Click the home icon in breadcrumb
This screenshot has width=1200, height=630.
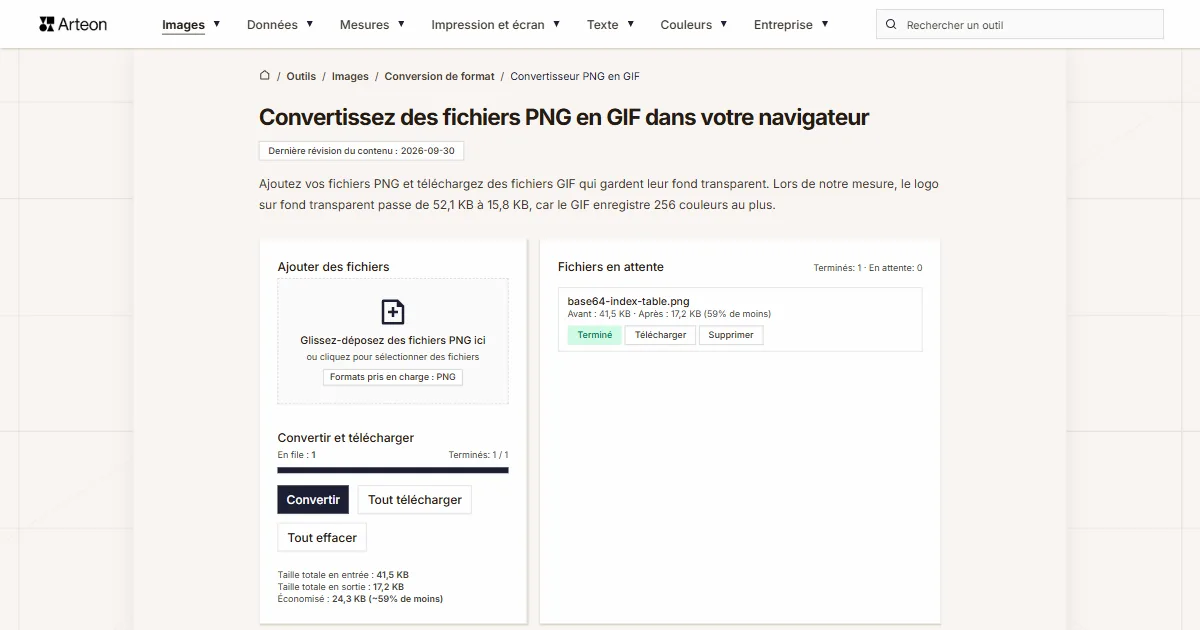click(265, 75)
